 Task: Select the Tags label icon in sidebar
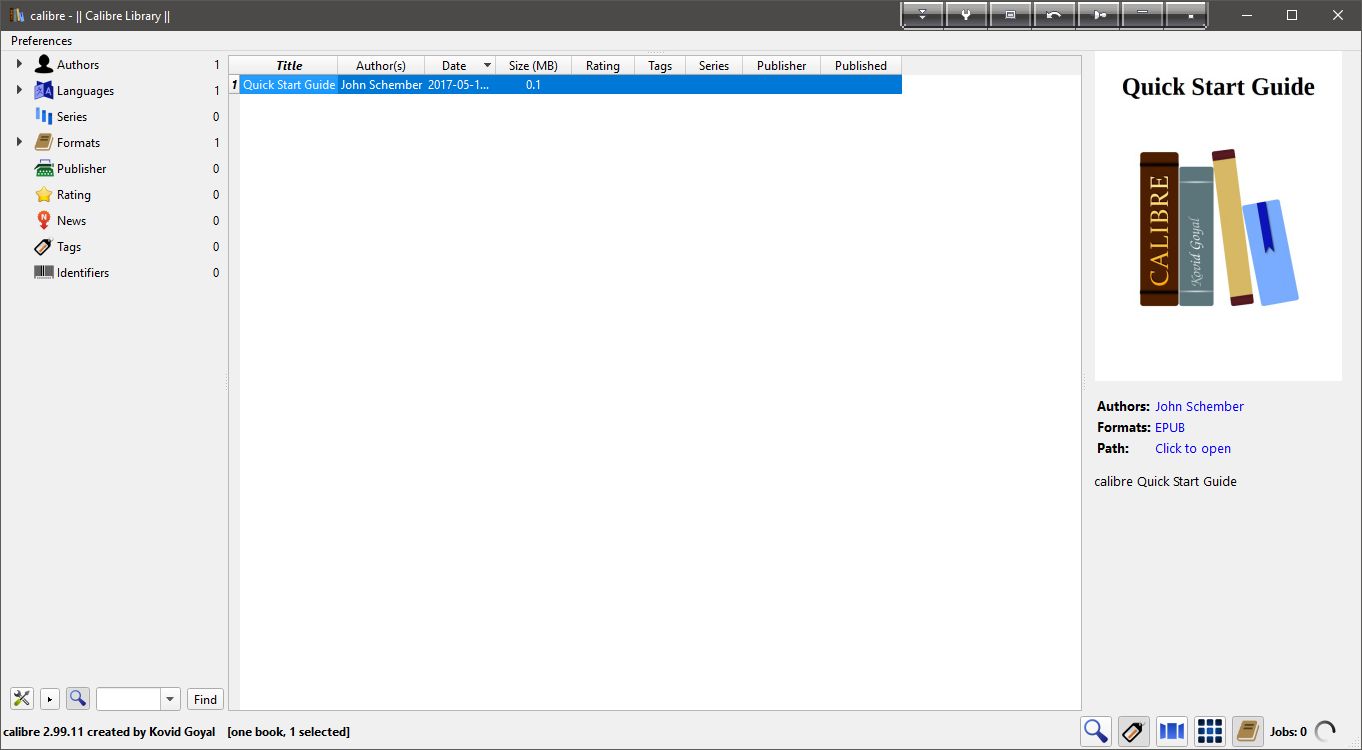coord(44,246)
